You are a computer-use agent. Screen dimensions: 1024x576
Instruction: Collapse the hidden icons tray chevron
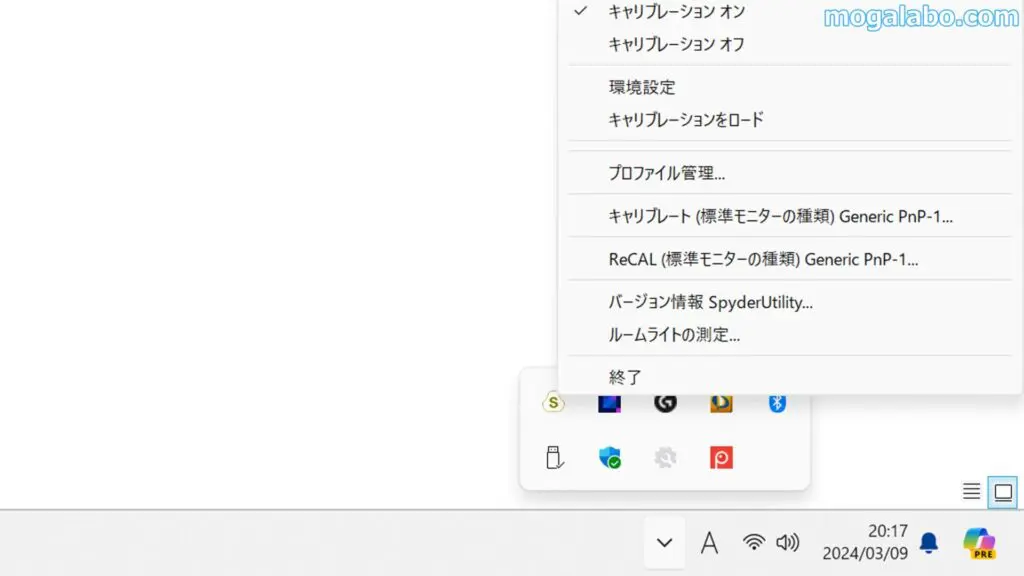[x=664, y=543]
